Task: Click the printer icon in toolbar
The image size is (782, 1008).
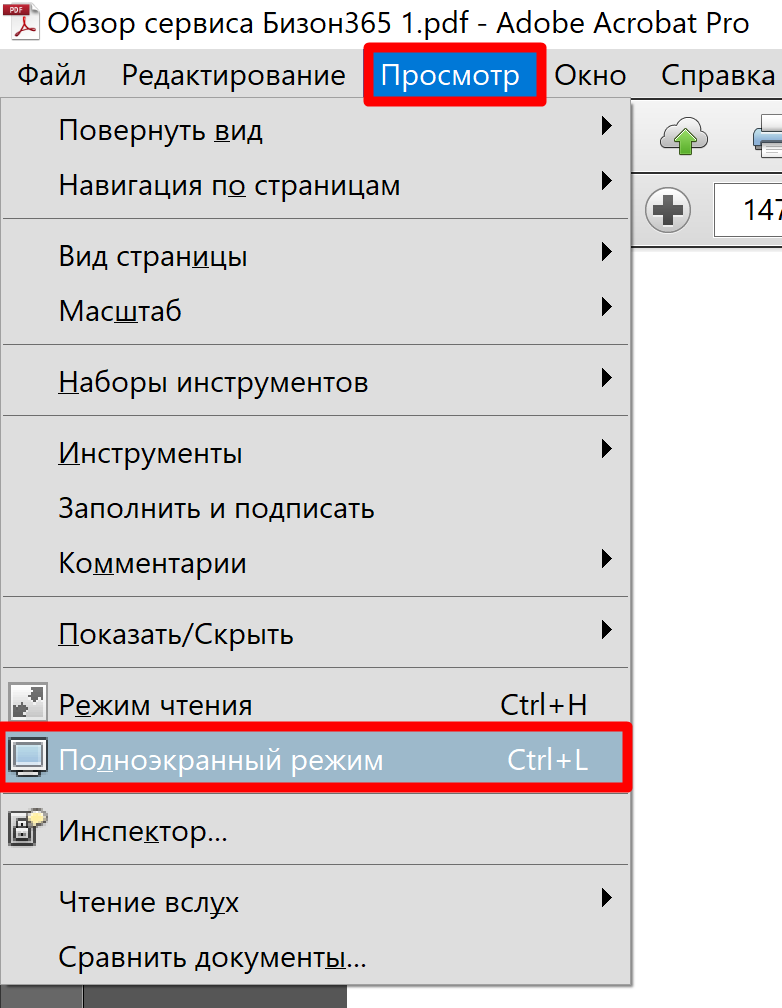Action: pyautogui.click(x=768, y=137)
